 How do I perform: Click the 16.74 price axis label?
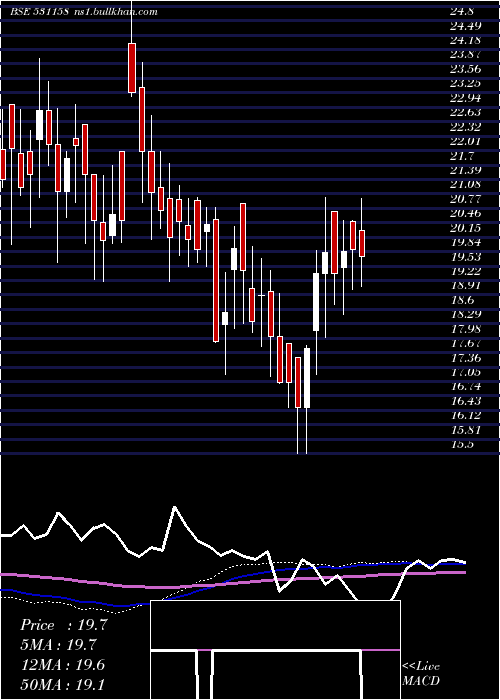(465, 387)
